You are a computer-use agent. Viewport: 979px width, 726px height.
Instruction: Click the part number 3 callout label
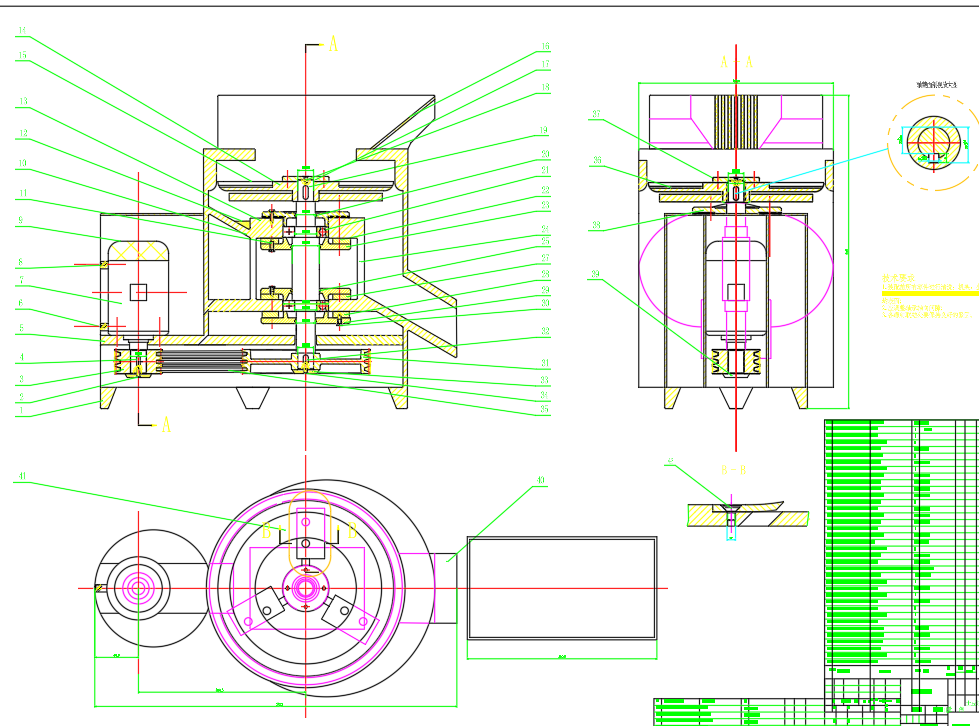(21, 378)
